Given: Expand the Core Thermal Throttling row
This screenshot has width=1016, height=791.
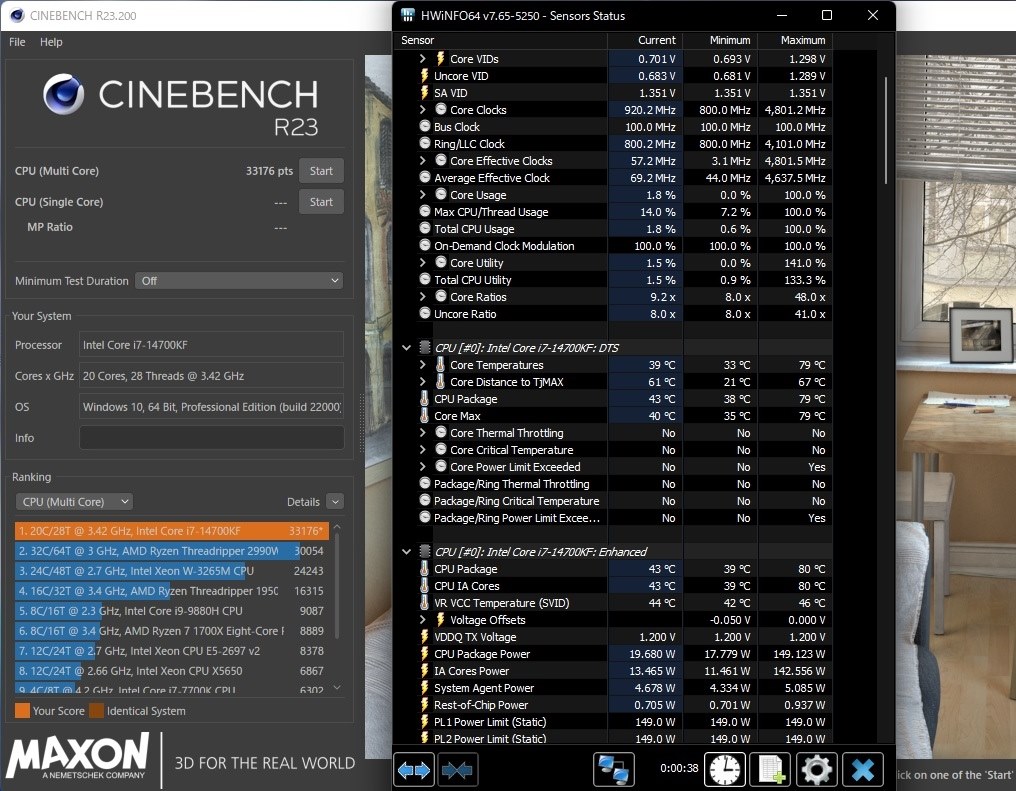Looking at the screenshot, I should pyautogui.click(x=422, y=432).
